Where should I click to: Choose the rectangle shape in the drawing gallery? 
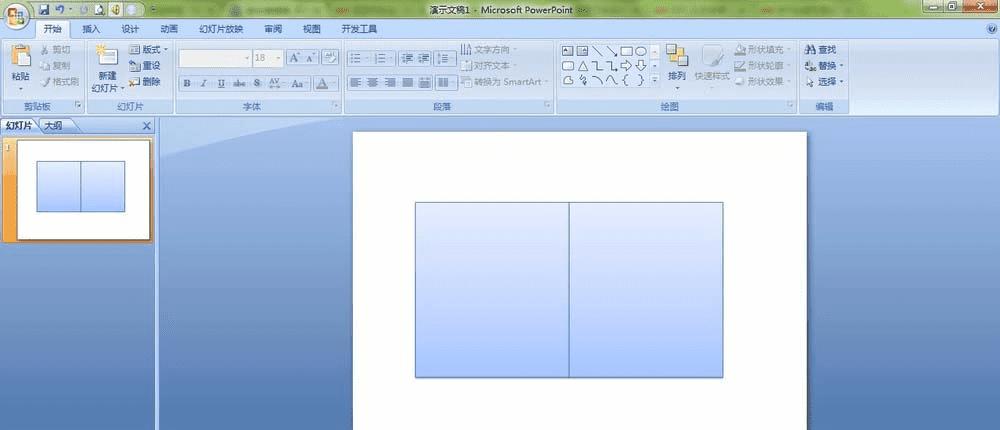tap(626, 51)
